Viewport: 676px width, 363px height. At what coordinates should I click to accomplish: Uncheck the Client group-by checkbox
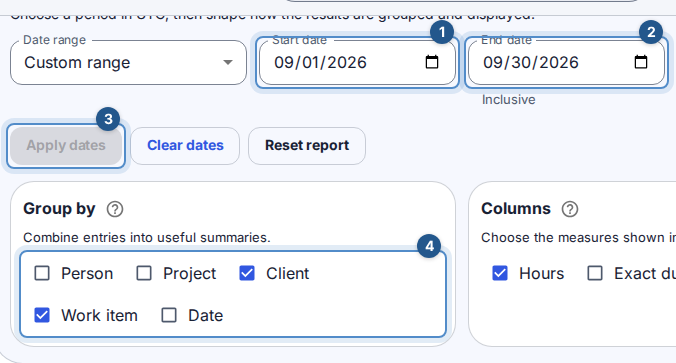247,273
